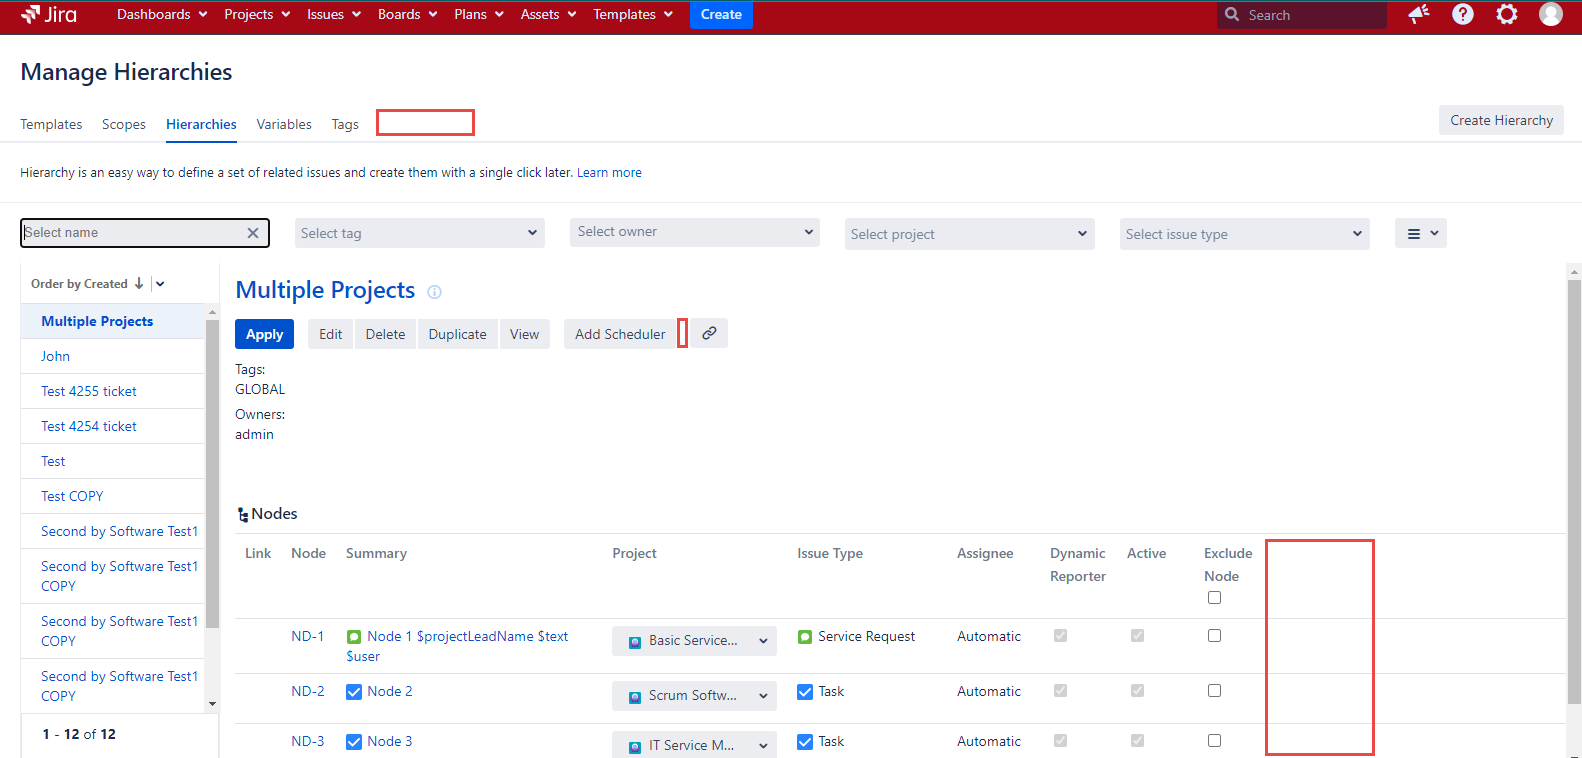
Task: Clear the Select name field with X
Action: click(x=253, y=233)
